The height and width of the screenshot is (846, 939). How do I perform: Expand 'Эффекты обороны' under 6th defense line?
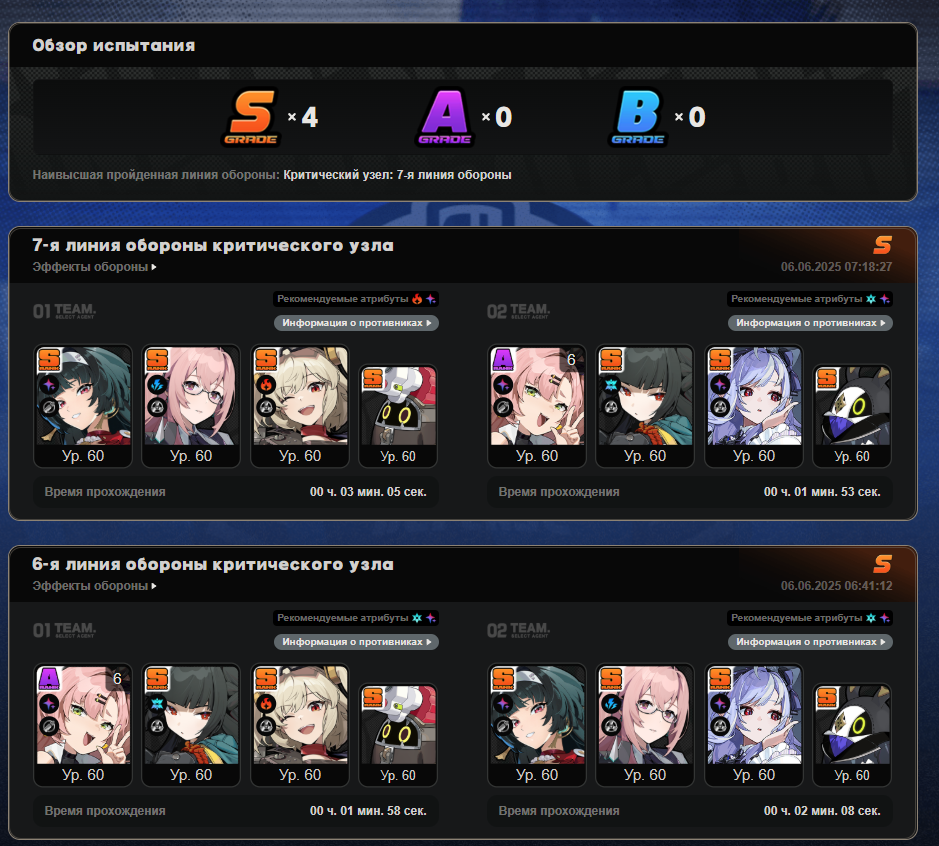pos(95,586)
